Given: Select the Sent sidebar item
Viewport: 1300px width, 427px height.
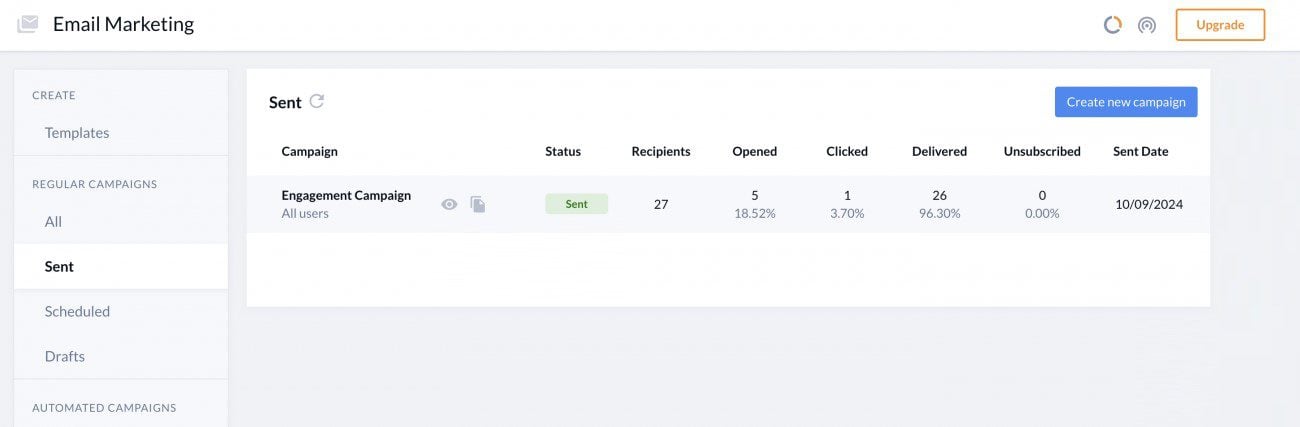Looking at the screenshot, I should tap(59, 267).
